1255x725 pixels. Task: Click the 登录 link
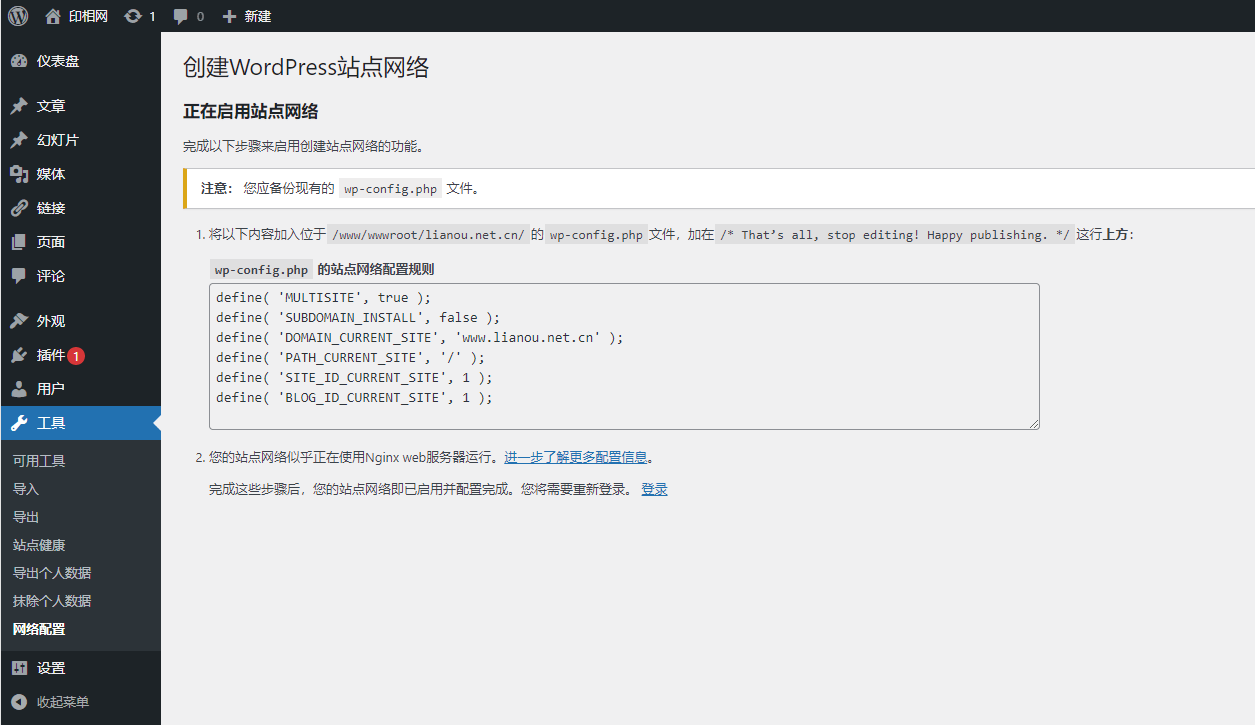tap(654, 489)
